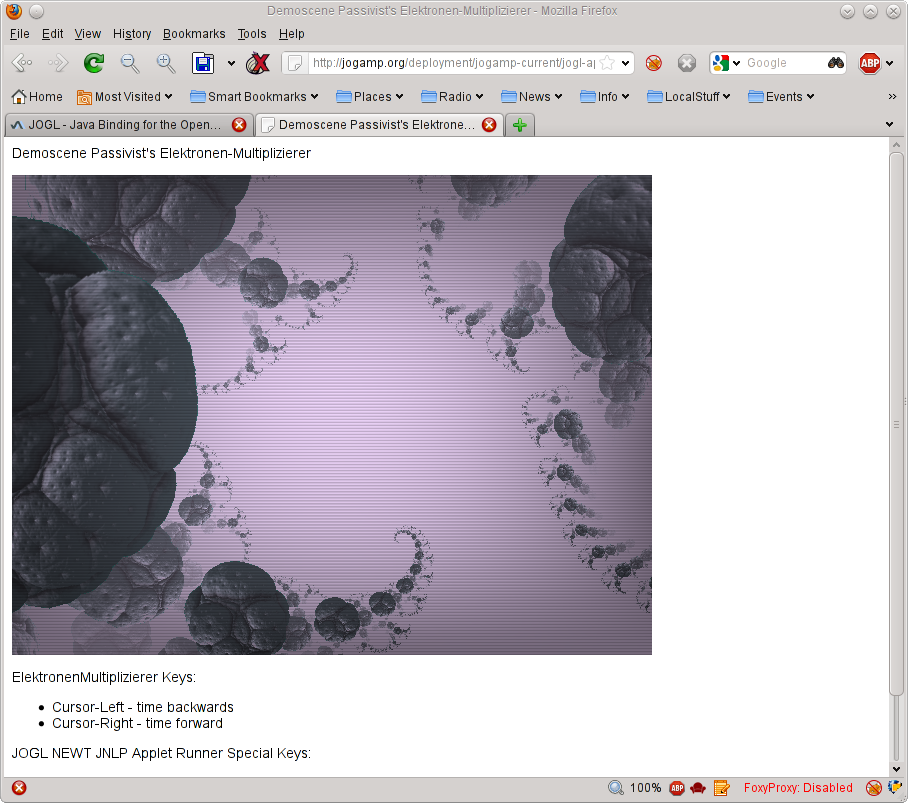
Task: Click the Adblock Plus toolbar icon
Action: tap(870, 63)
